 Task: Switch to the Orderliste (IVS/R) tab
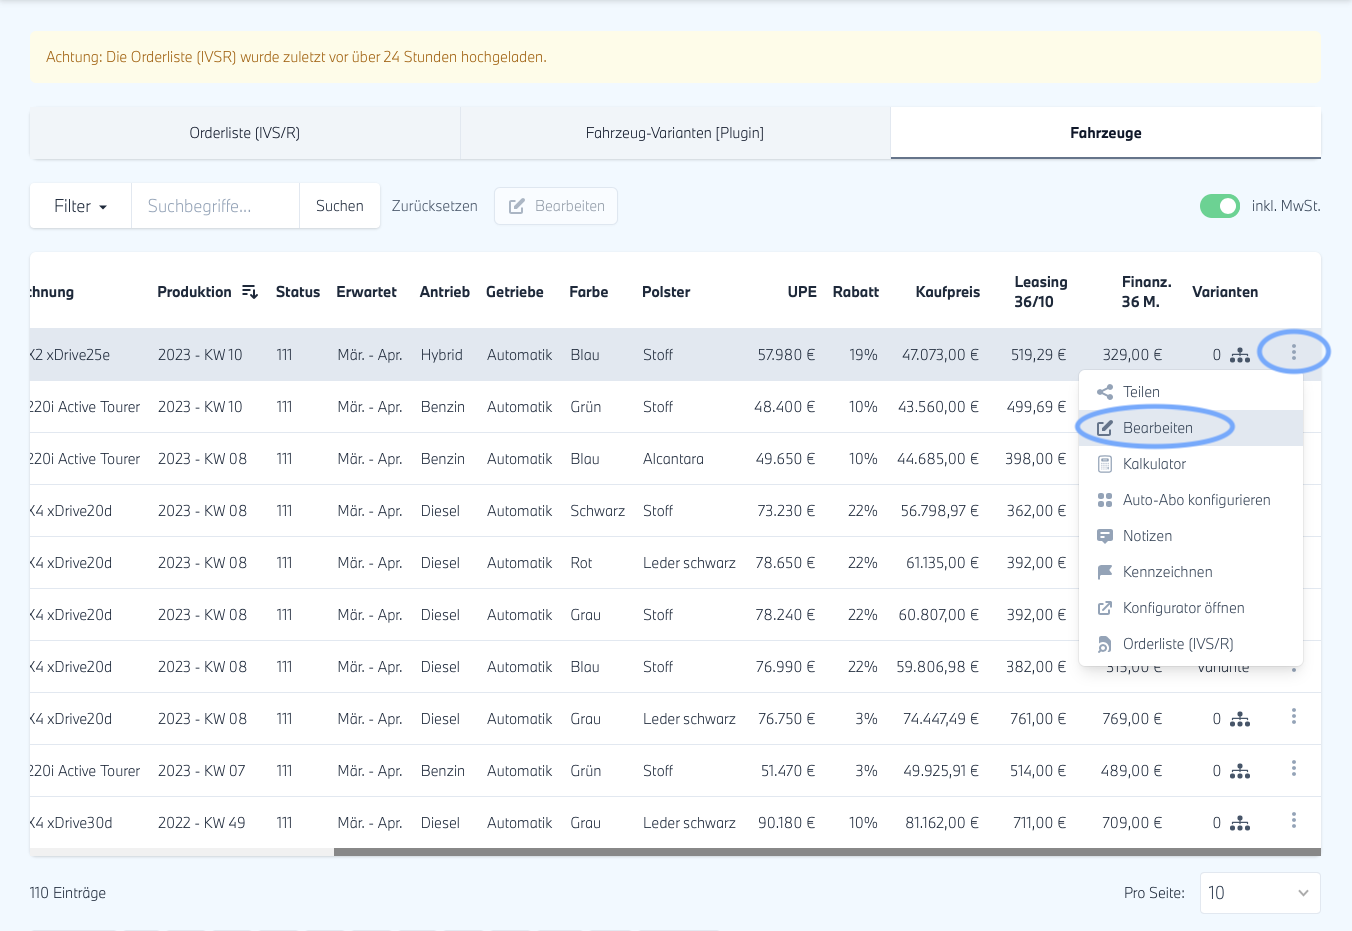245,133
